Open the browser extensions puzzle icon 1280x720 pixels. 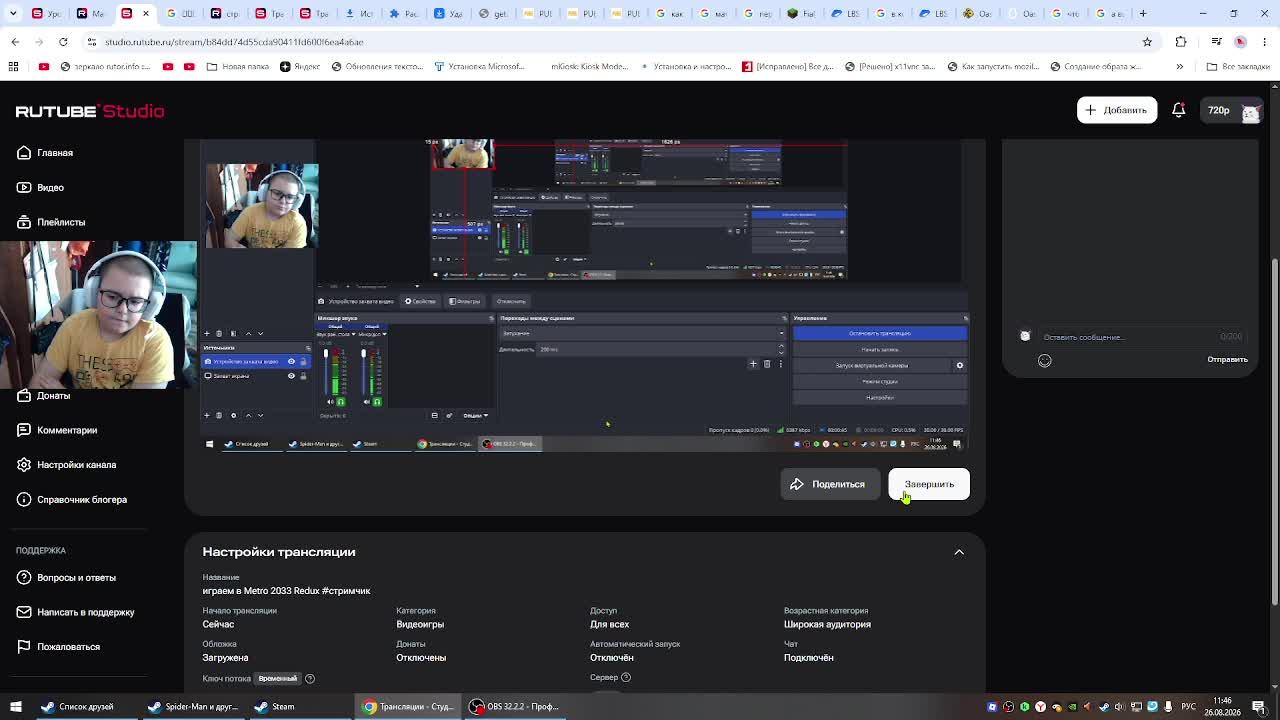[x=1181, y=42]
